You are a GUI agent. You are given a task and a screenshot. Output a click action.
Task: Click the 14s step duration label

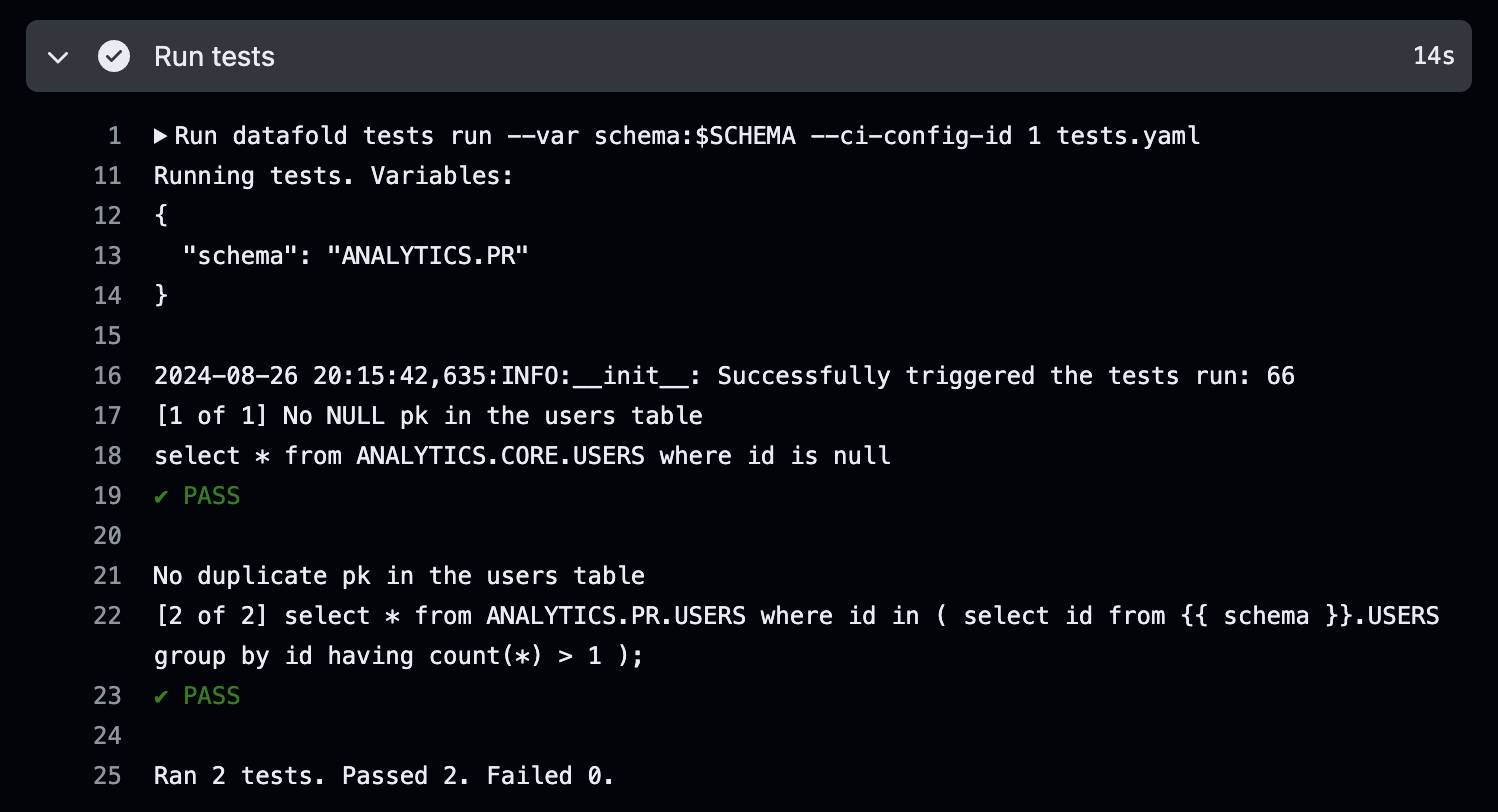pyautogui.click(x=1433, y=56)
